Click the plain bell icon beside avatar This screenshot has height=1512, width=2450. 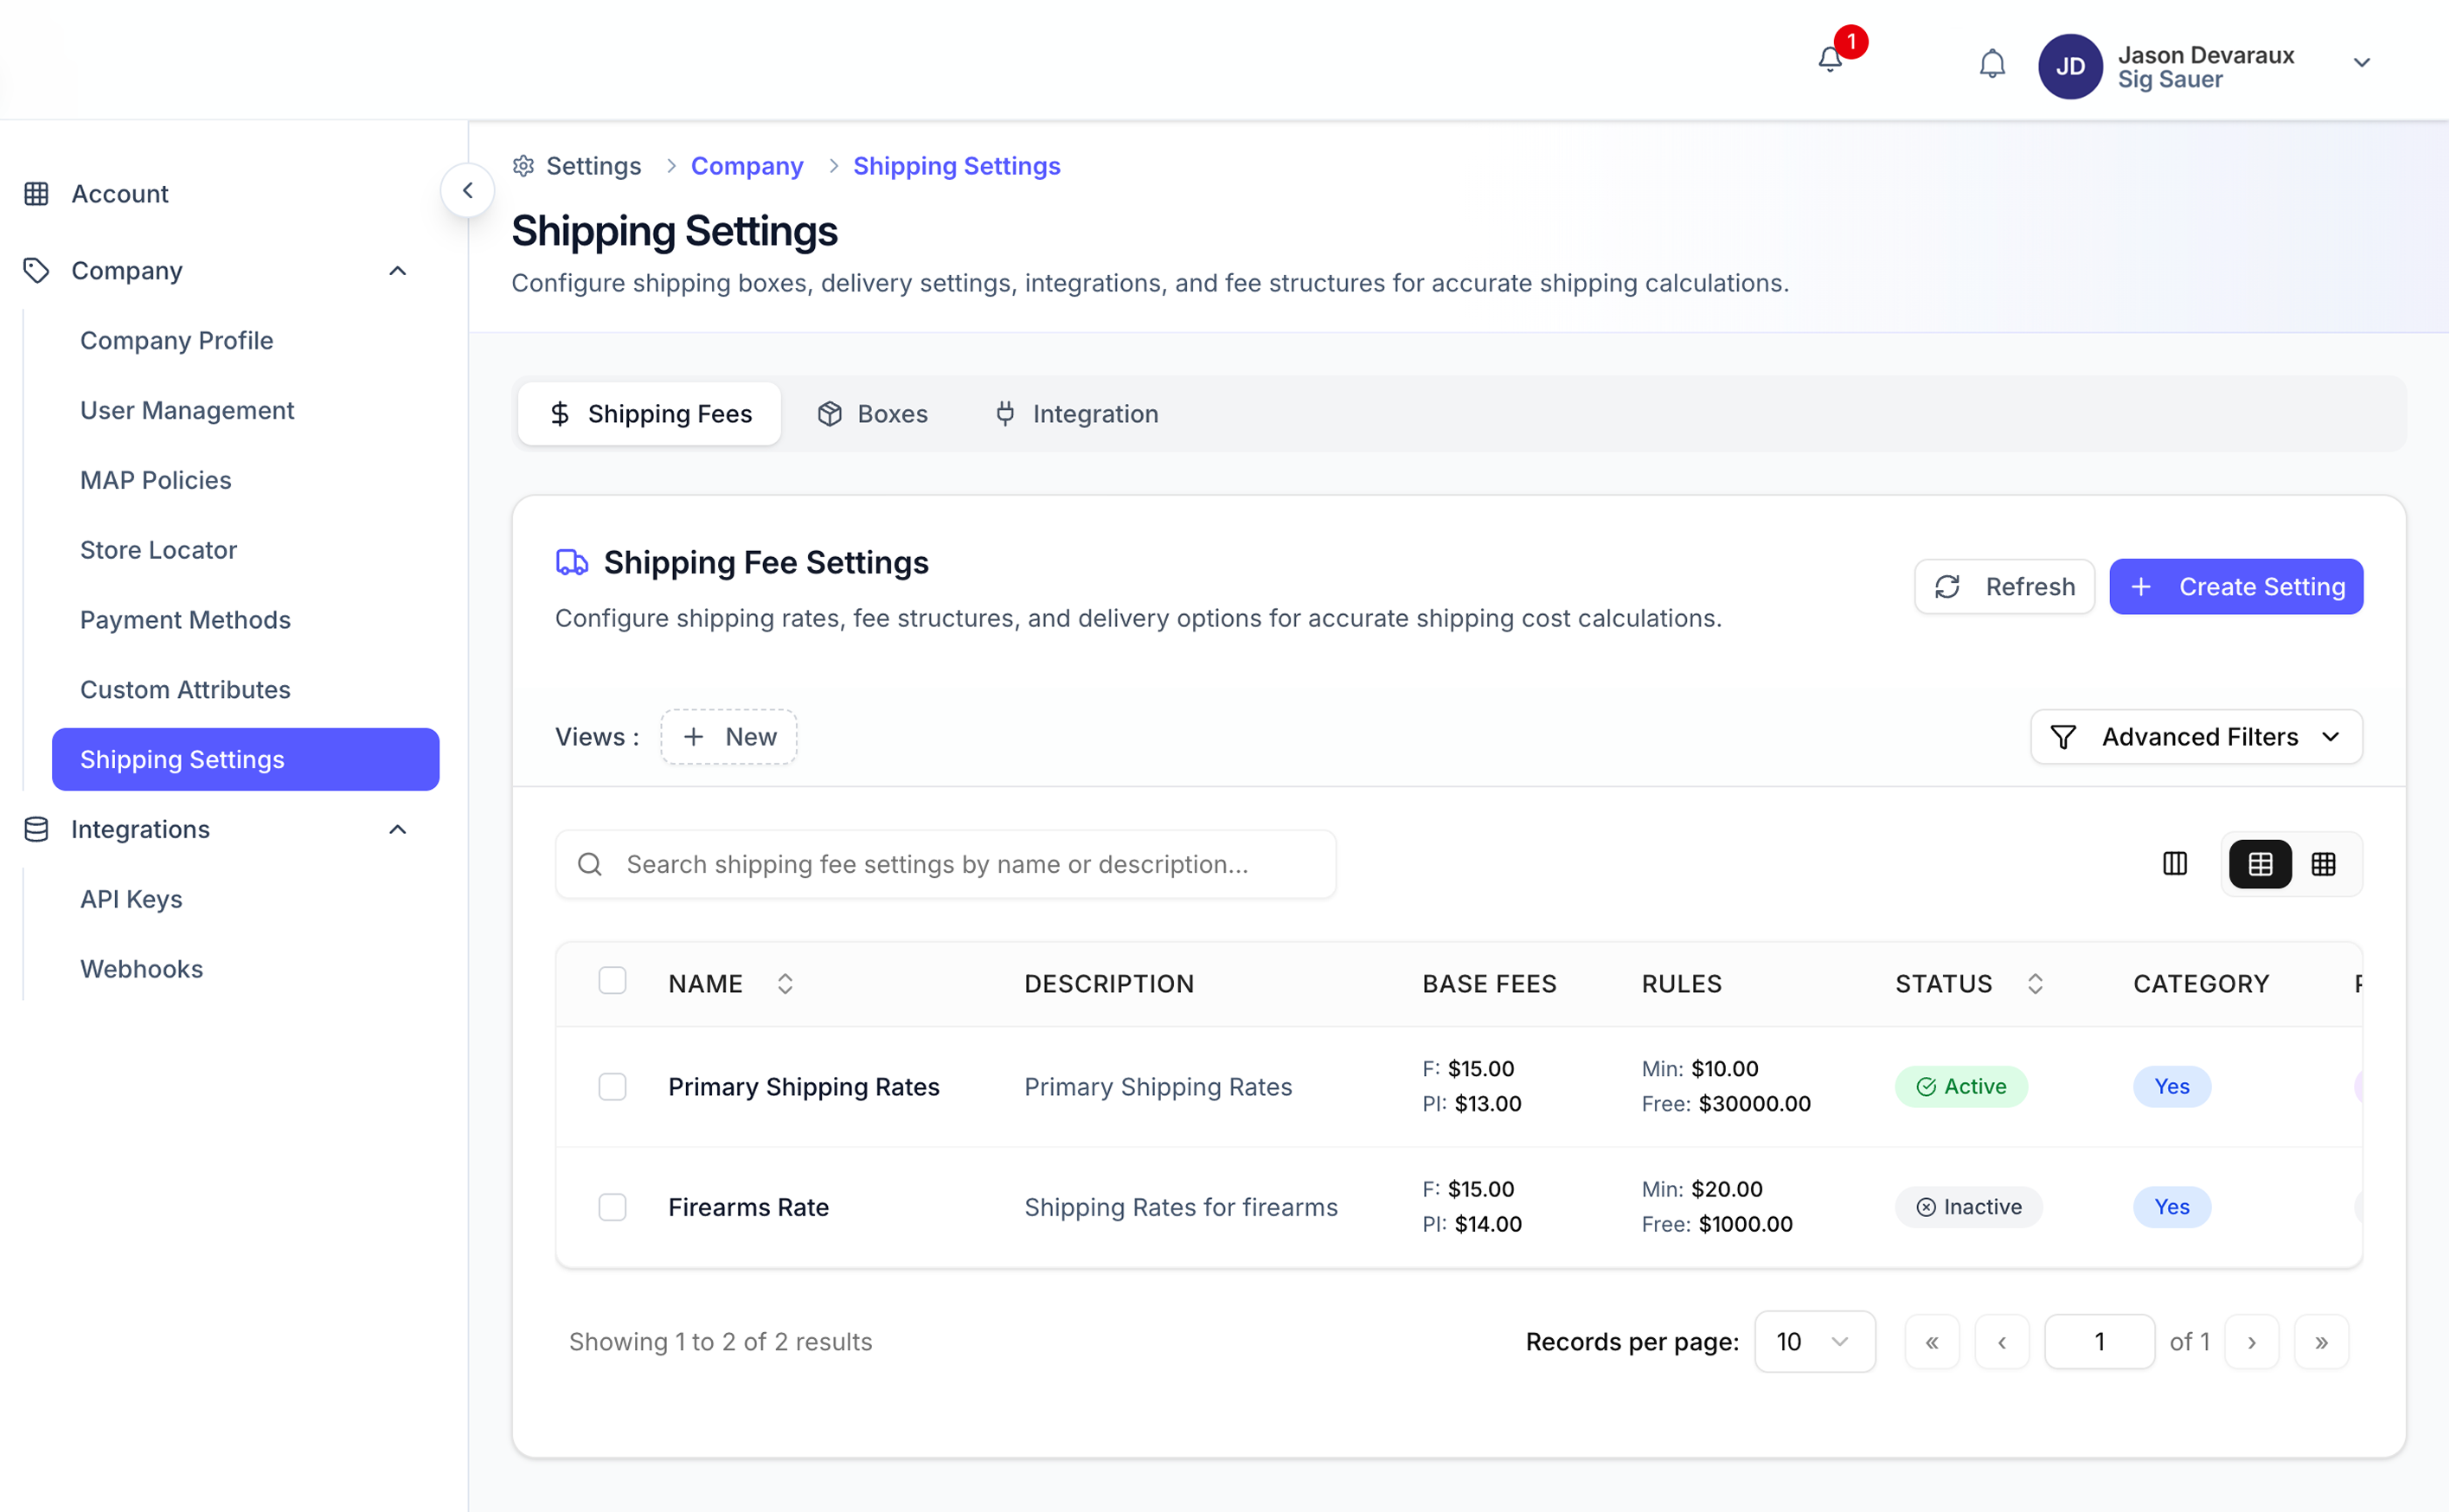point(1992,64)
